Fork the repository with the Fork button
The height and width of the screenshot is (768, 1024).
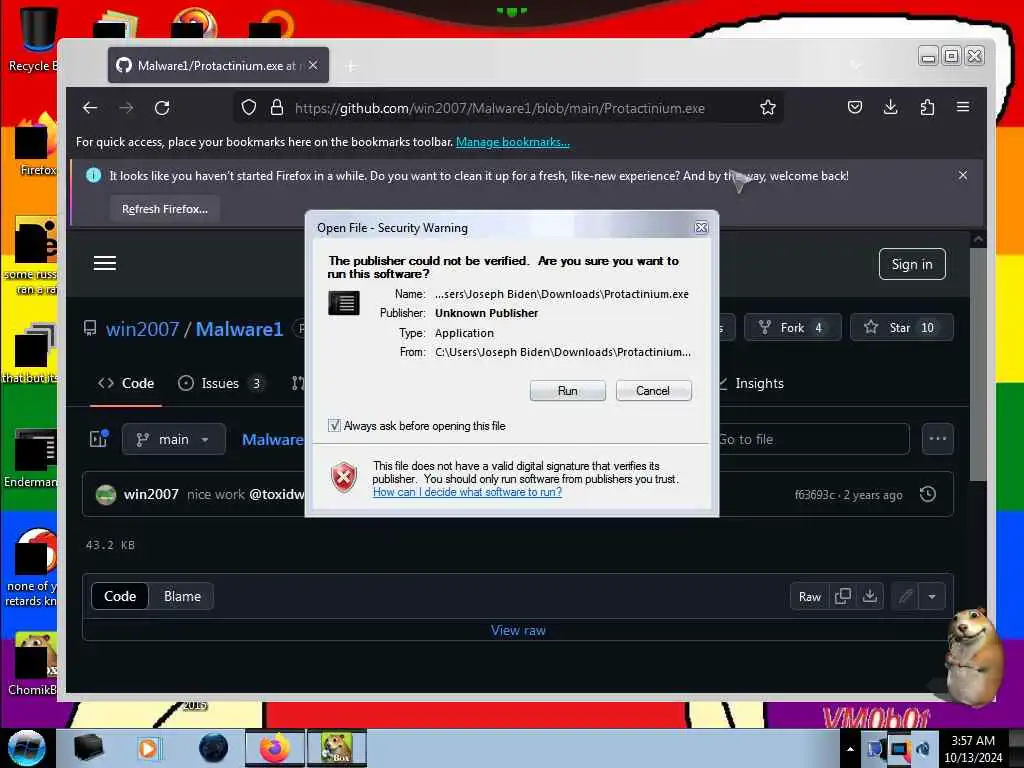click(792, 327)
